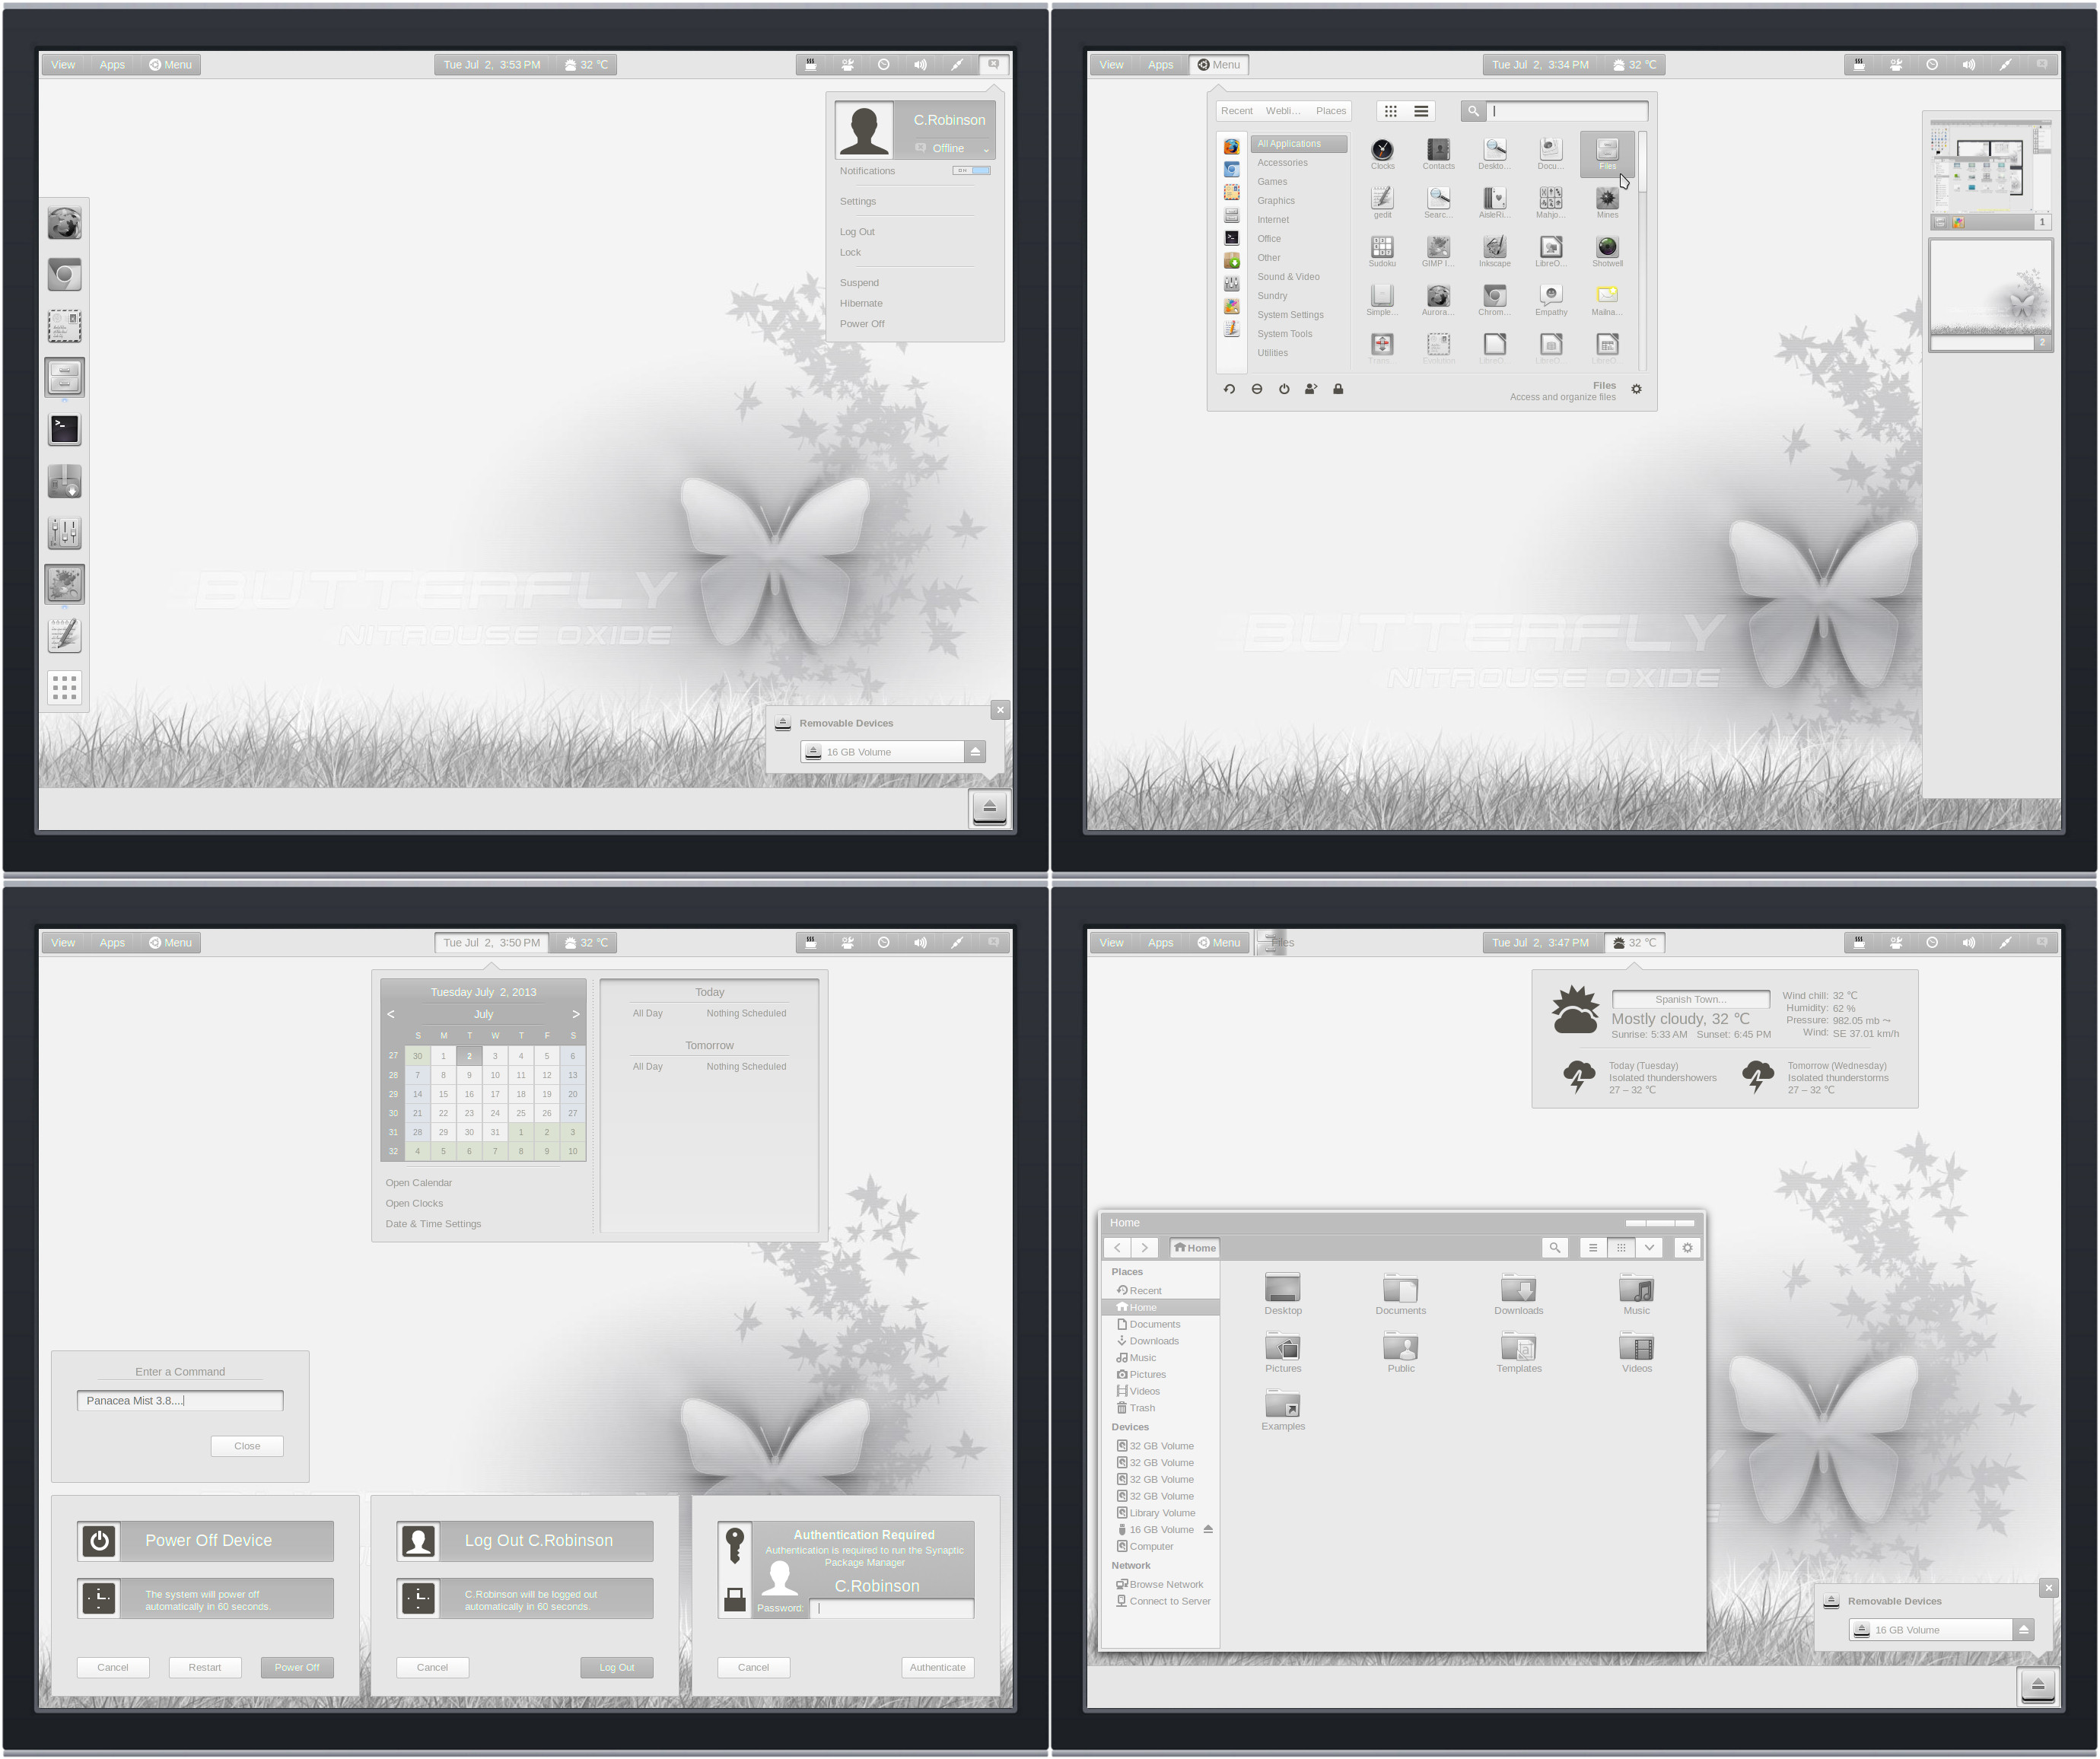Image resolution: width=2100 pixels, height=1759 pixels.
Task: Click the Spanish Town location field
Action: tap(1690, 999)
